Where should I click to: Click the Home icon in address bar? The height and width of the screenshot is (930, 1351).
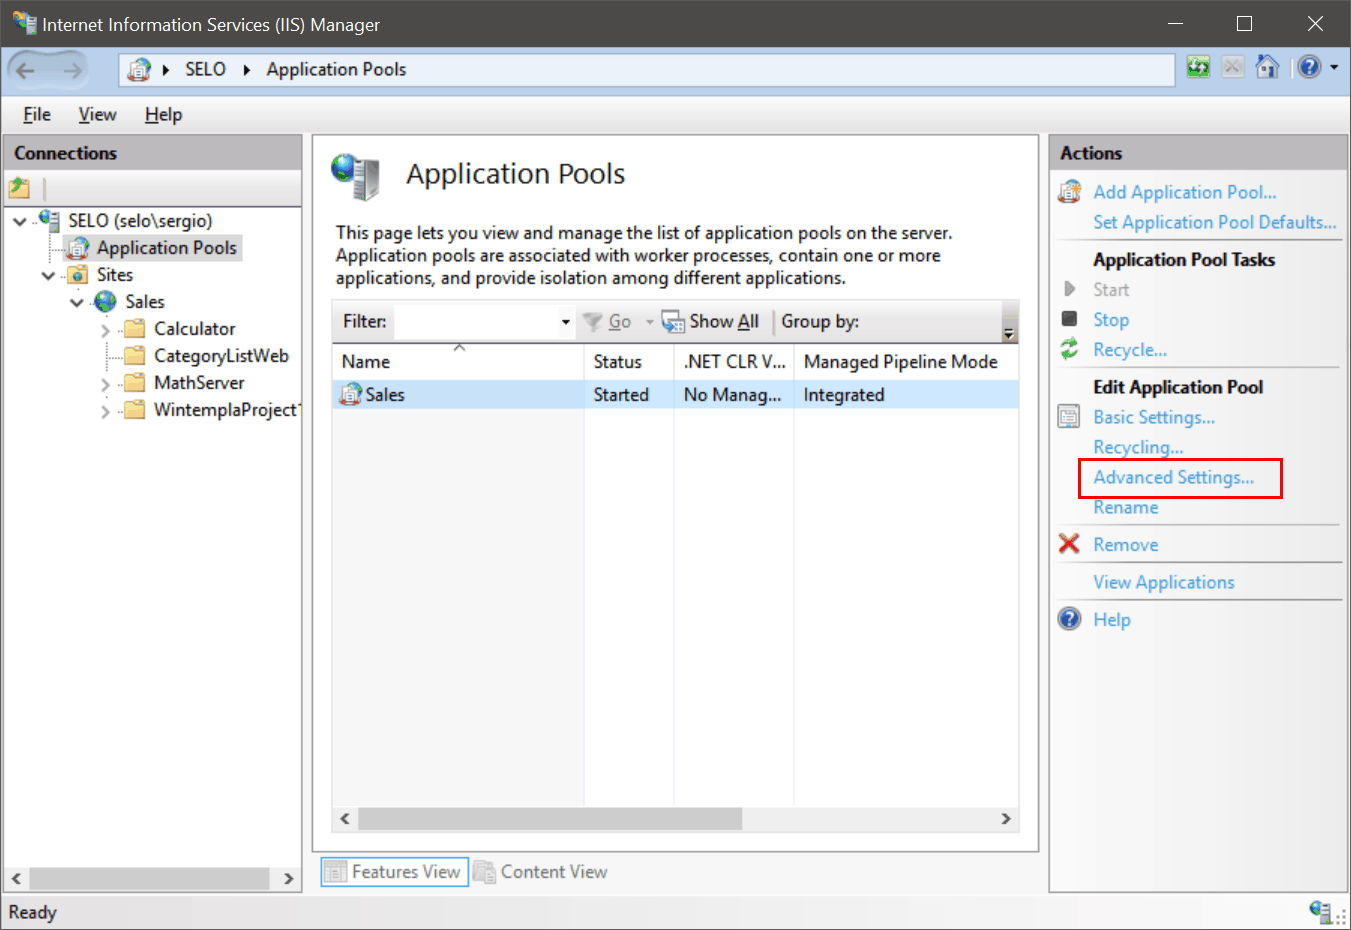[x=1267, y=67]
